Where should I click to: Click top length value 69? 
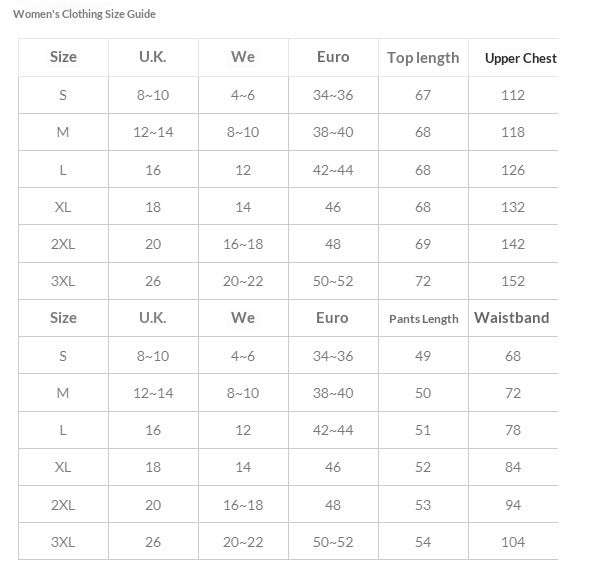click(423, 244)
